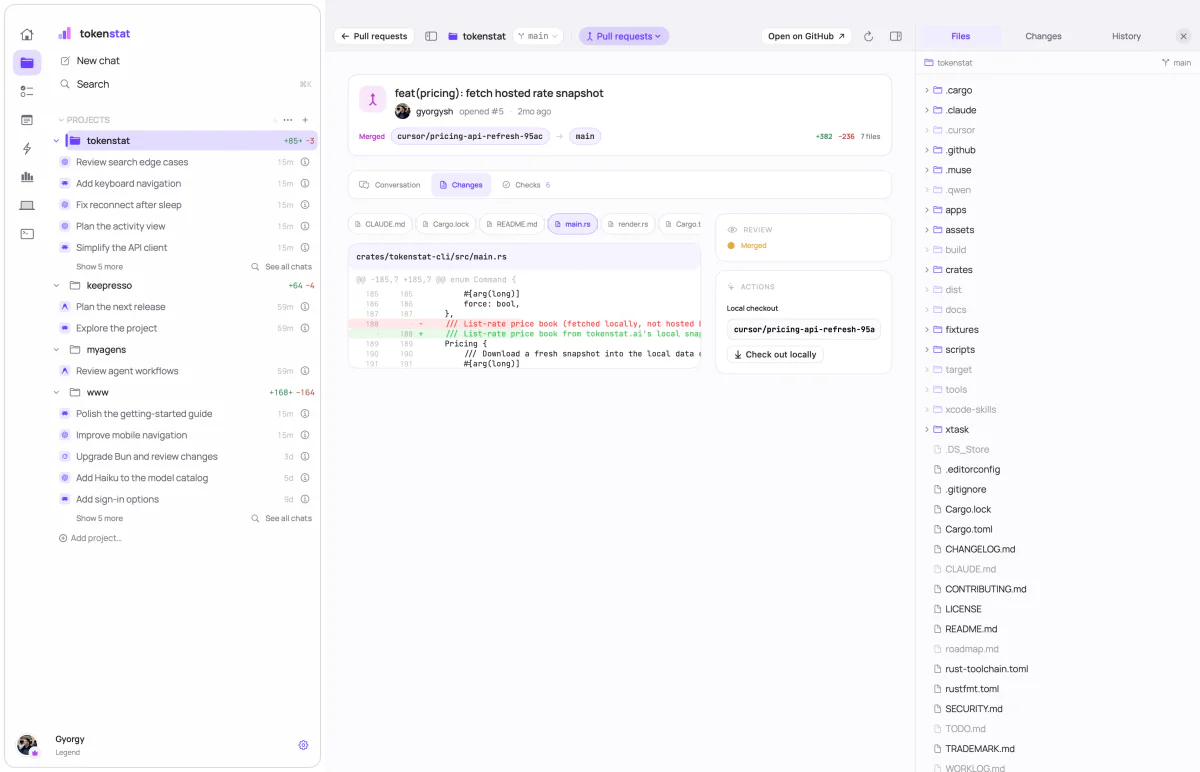The height and width of the screenshot is (772, 1200).
Task: Toggle the left sidebar panel icon
Action: coord(431,36)
